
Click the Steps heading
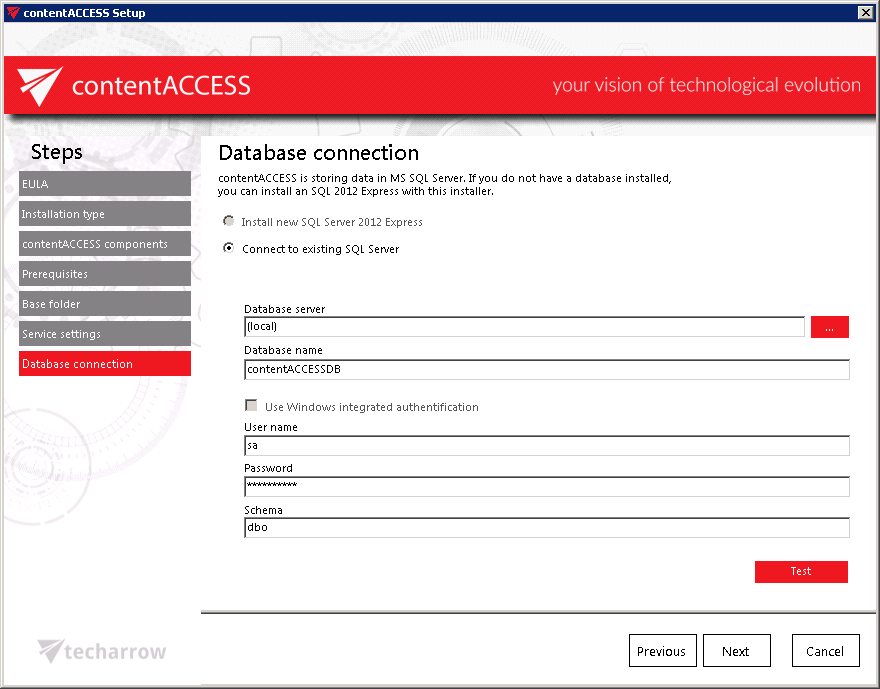point(57,152)
